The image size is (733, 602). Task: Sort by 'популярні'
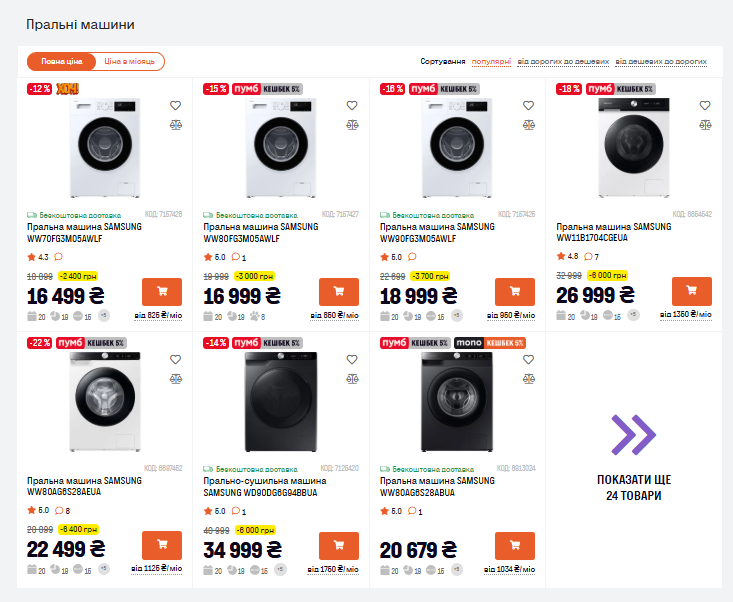491,62
